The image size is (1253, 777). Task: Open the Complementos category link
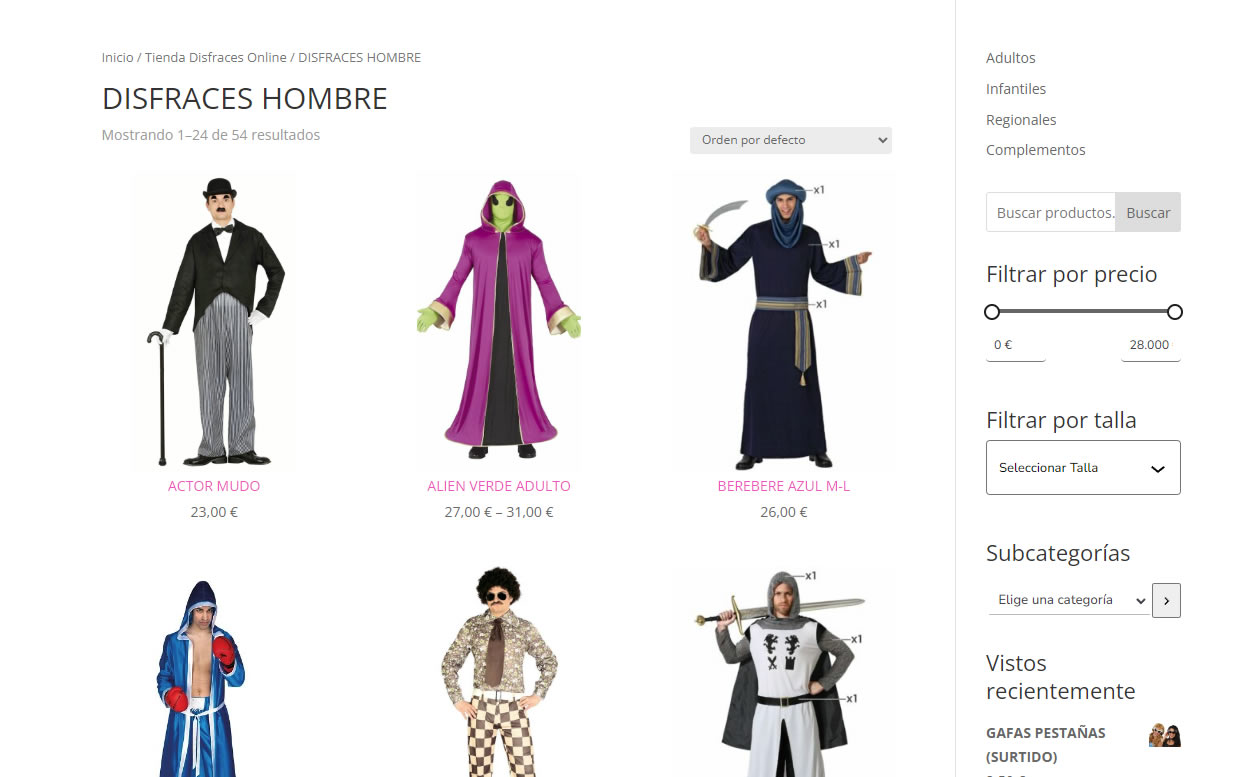click(x=1036, y=150)
